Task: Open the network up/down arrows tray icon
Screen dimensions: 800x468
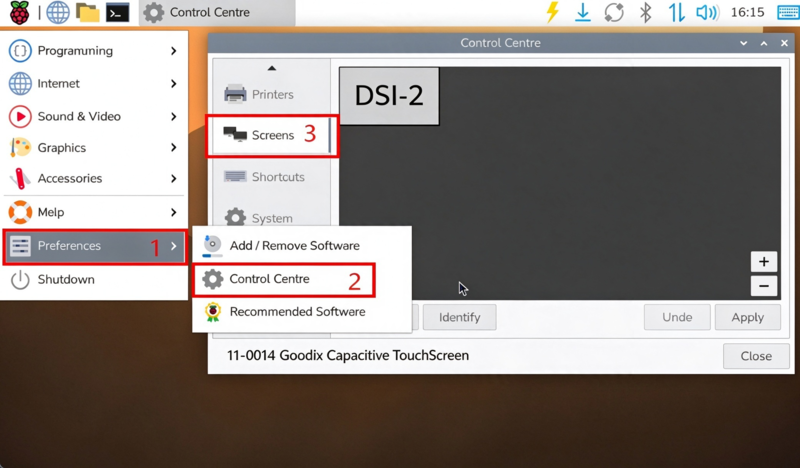Action: pyautogui.click(x=677, y=12)
